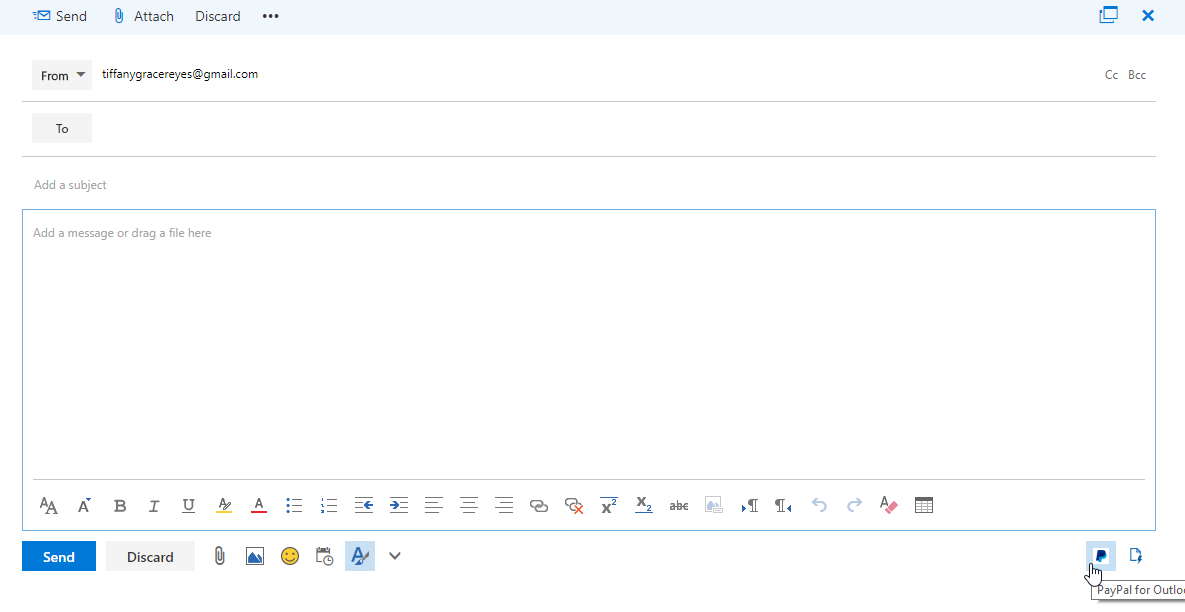Screen dimensions: 1185x612
Task: Insert a table
Action: point(924,505)
